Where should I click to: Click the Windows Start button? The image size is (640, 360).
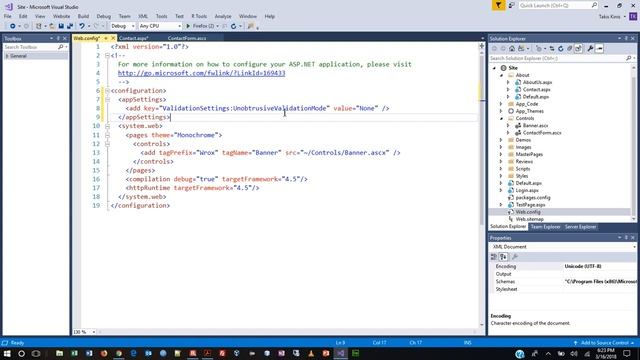pos(7,353)
